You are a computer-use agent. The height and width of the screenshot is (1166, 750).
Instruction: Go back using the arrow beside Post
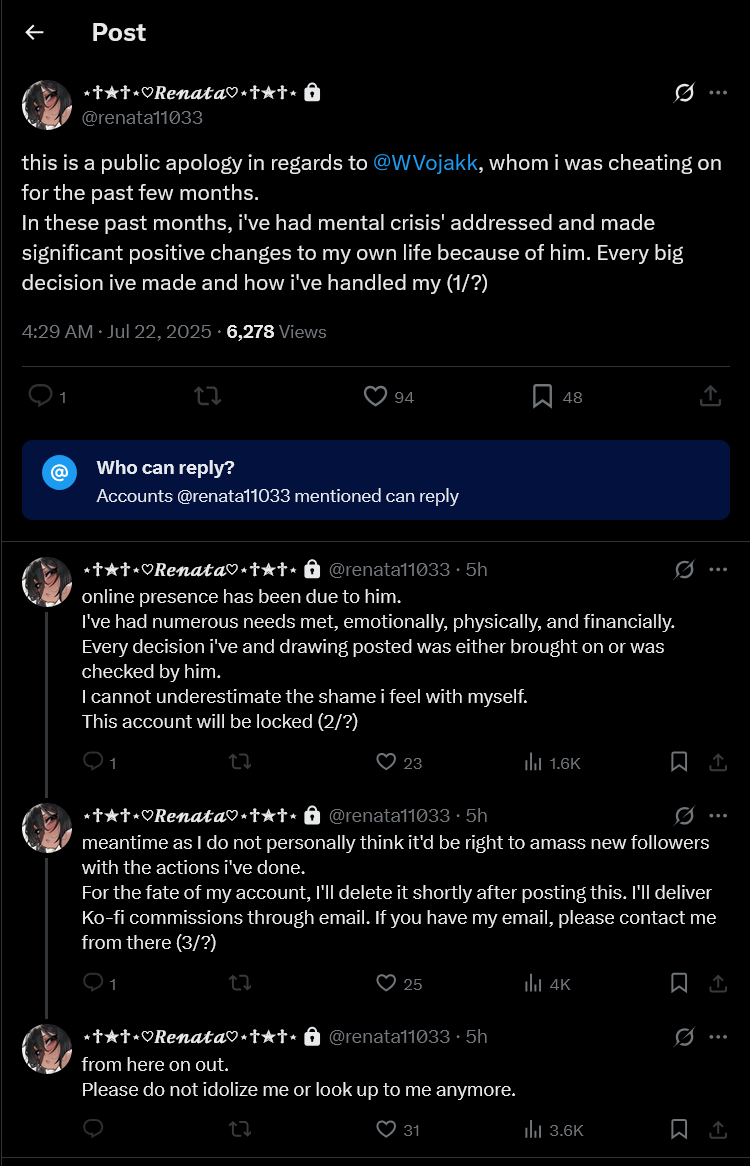(34, 32)
